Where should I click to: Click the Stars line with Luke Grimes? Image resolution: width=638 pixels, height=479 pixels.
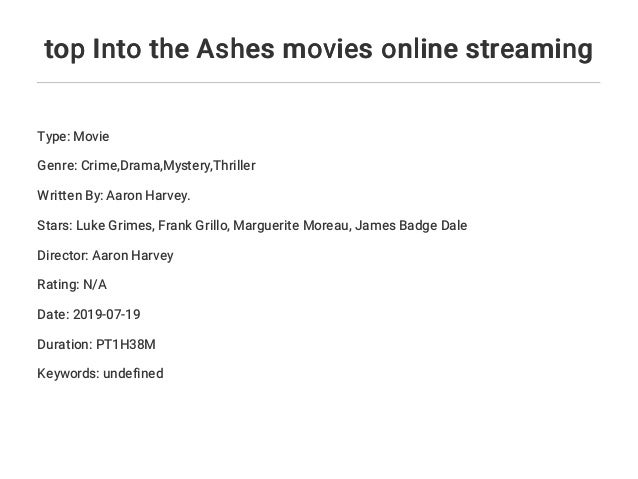(252, 225)
